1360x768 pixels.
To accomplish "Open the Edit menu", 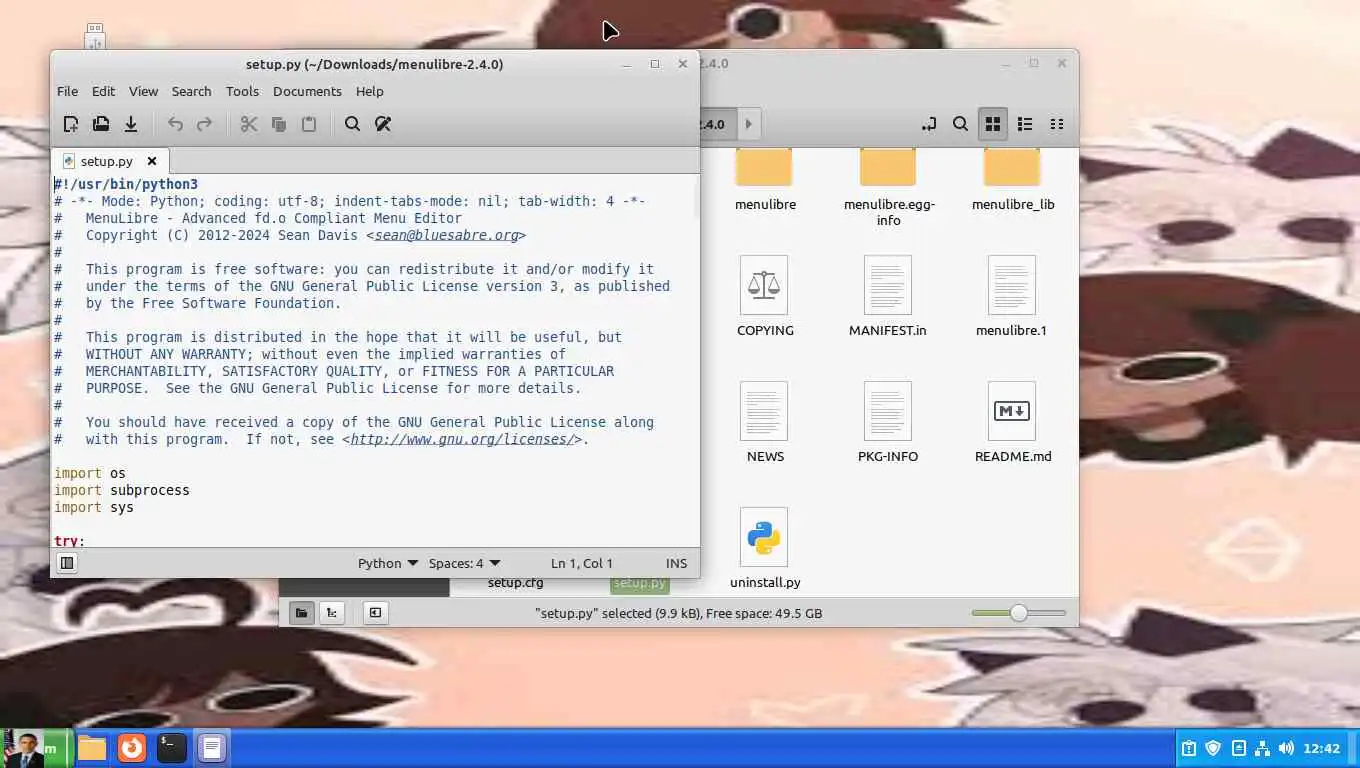I will coord(103,91).
